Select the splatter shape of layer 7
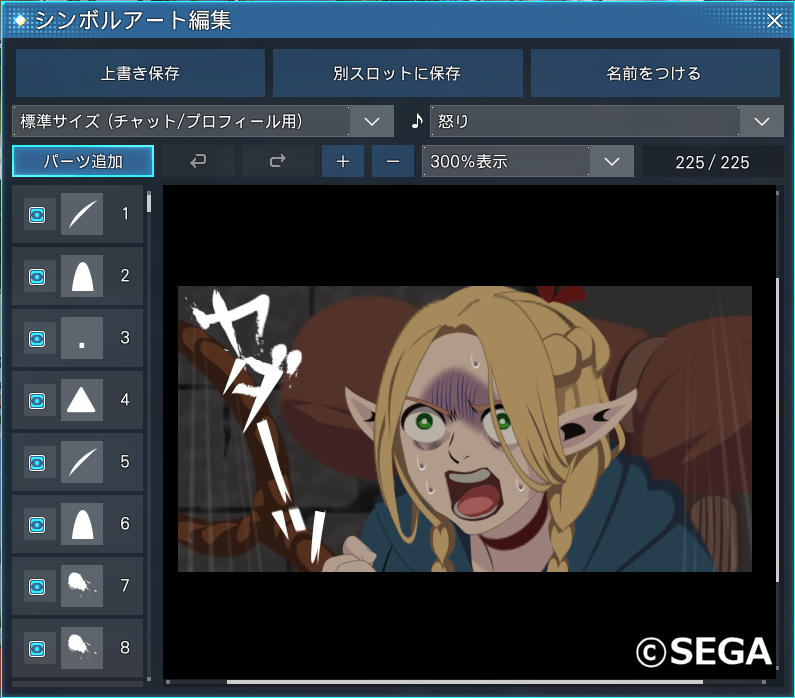Image resolution: width=795 pixels, height=698 pixels. click(82, 586)
